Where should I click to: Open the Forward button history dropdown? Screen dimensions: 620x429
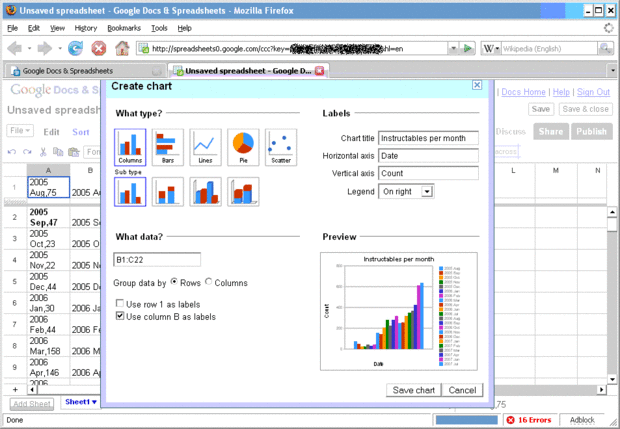tap(60, 49)
